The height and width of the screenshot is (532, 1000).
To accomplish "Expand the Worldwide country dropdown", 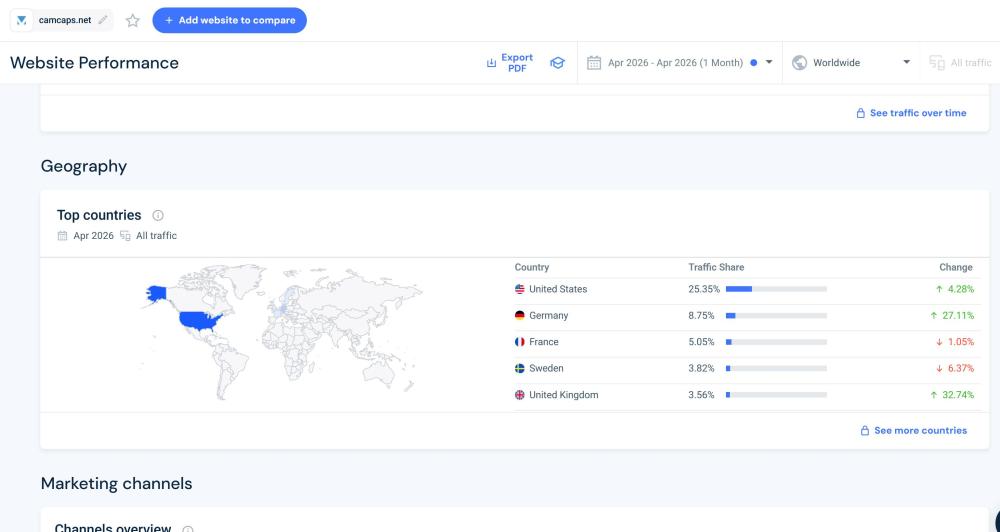I will [851, 63].
